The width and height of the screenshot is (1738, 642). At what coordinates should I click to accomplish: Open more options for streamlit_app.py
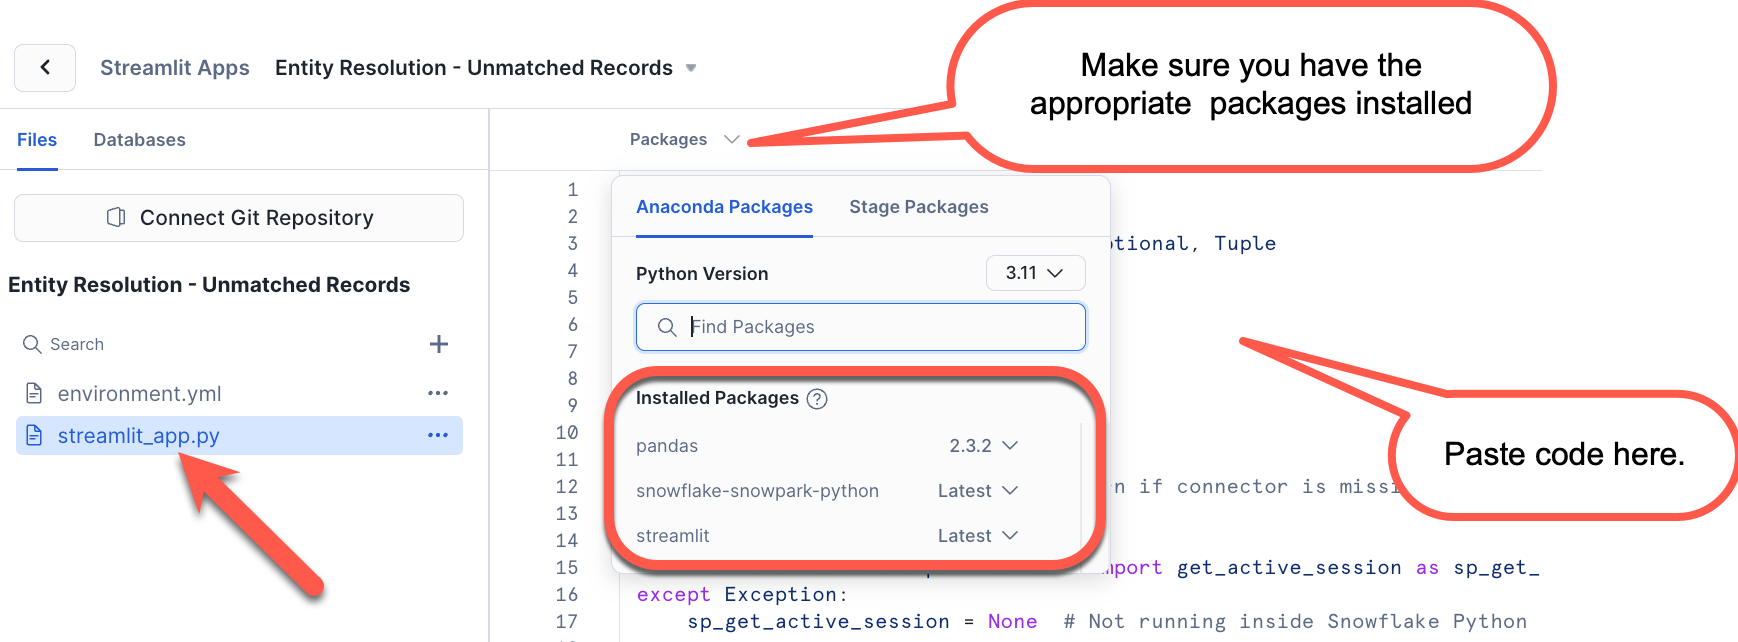[438, 435]
